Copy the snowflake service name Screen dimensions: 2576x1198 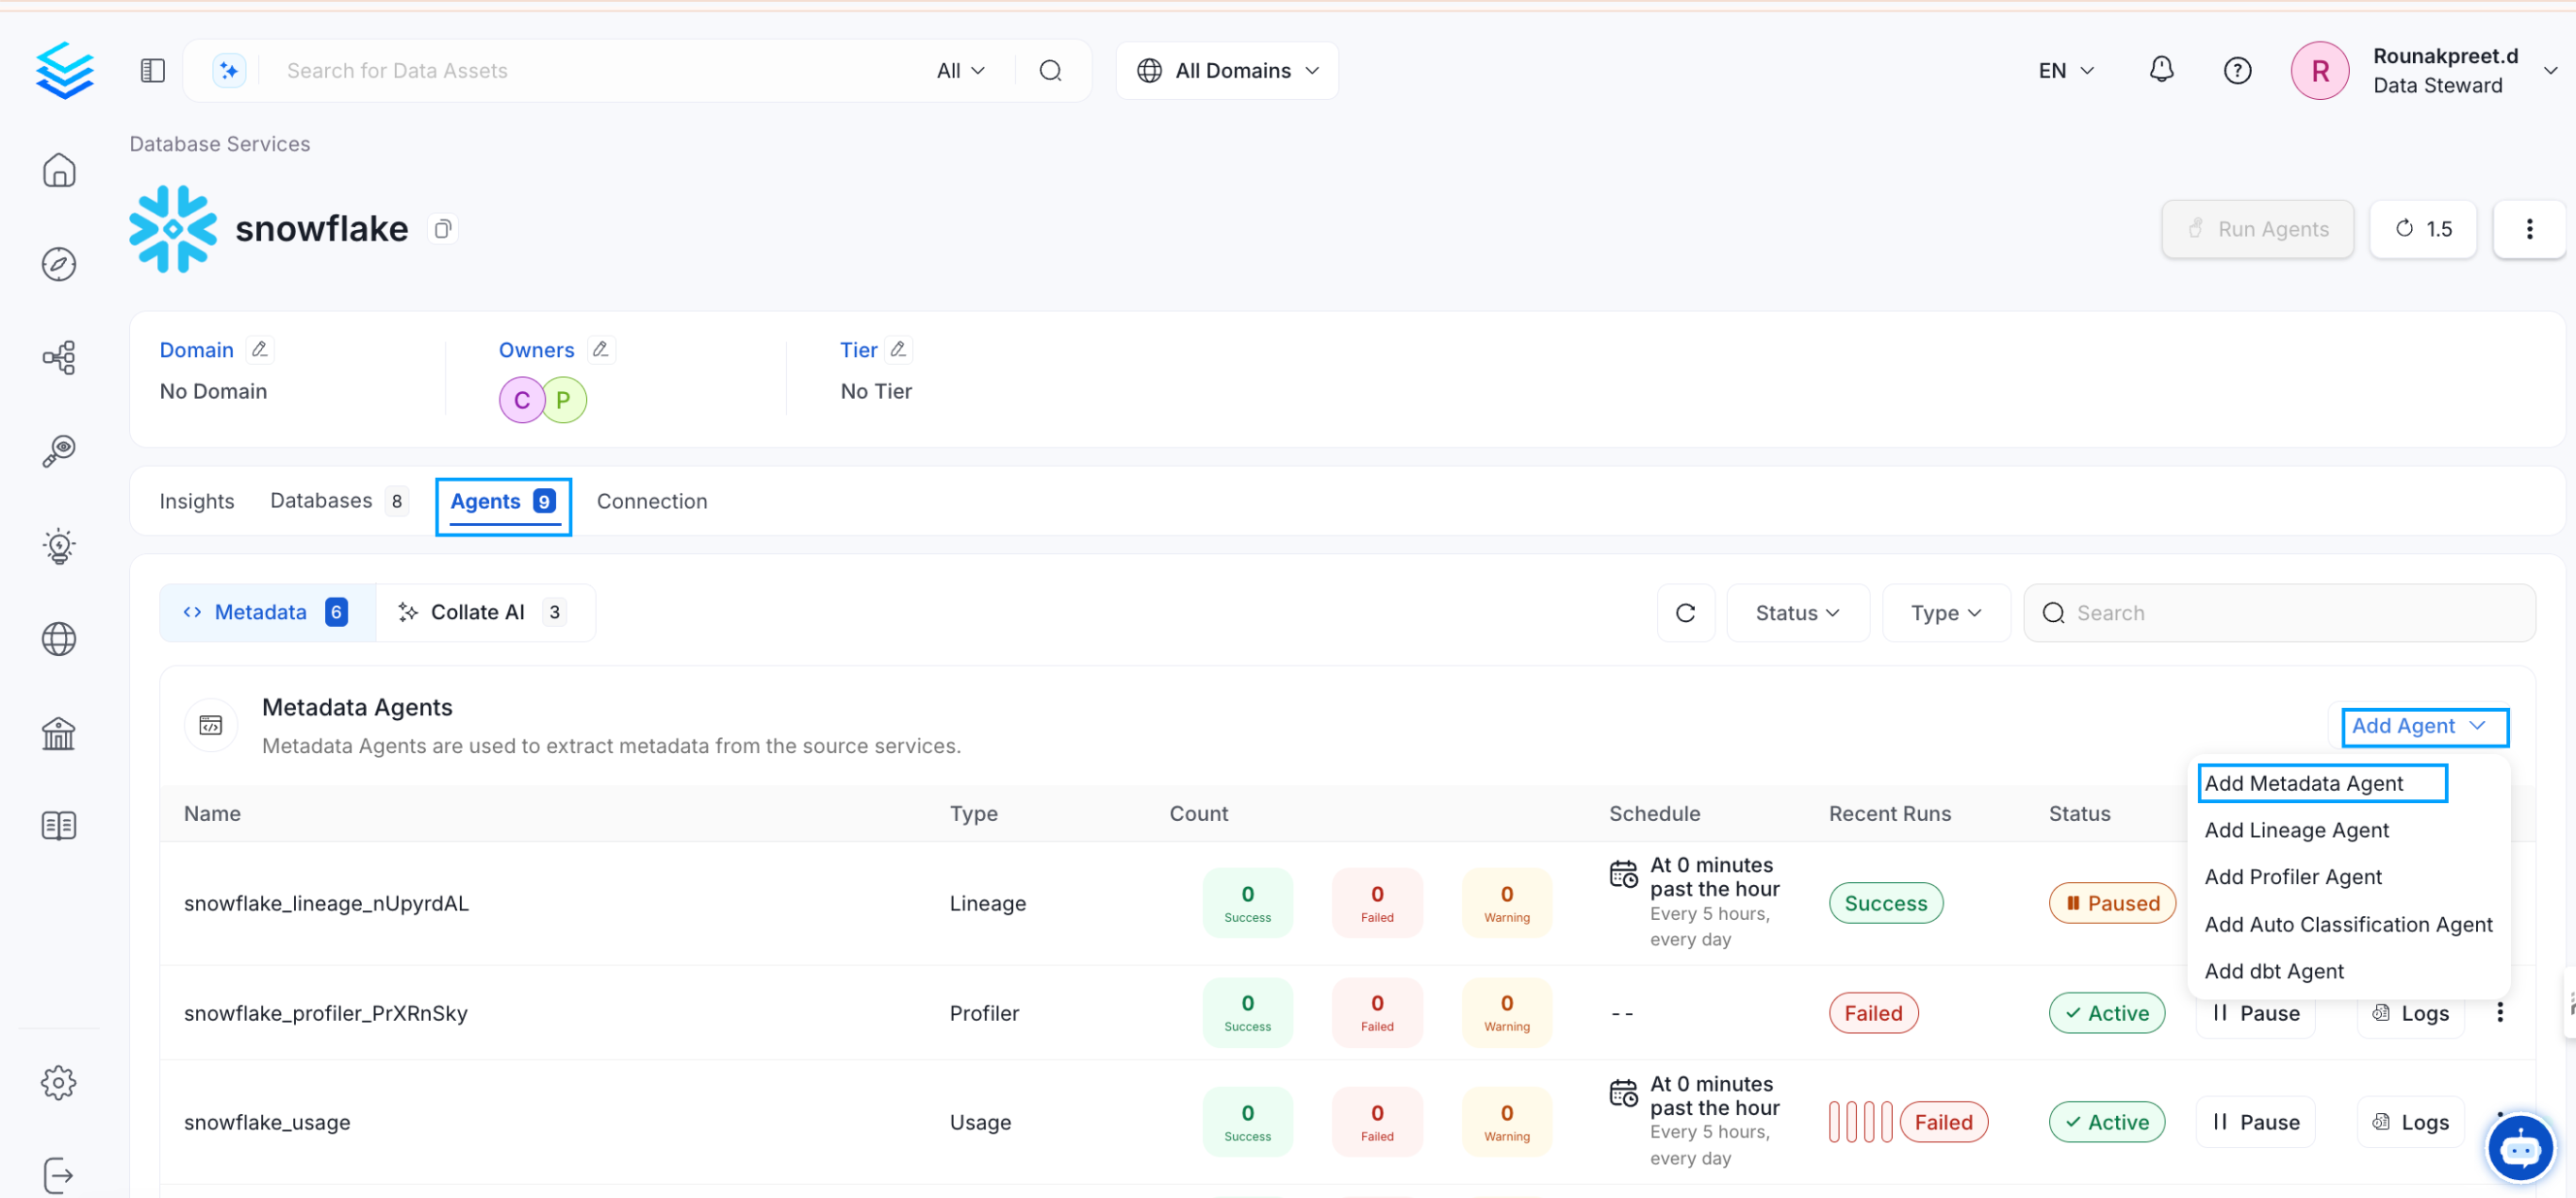(x=443, y=229)
